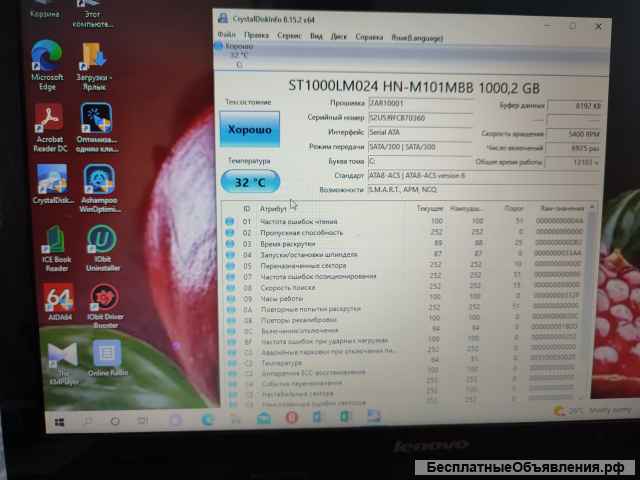Click the Режим передачи SATA/300 field

point(420,147)
